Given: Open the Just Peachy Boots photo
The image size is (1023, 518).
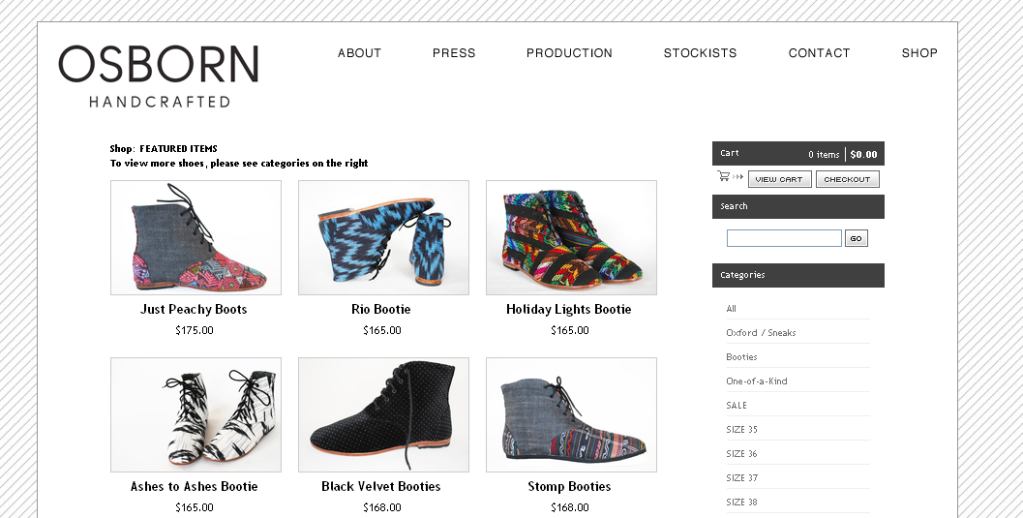Looking at the screenshot, I should (196, 238).
